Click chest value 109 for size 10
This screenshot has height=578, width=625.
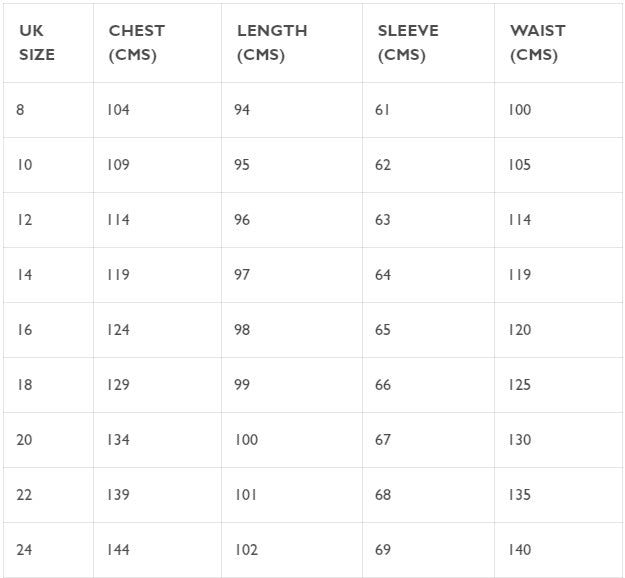click(x=118, y=165)
